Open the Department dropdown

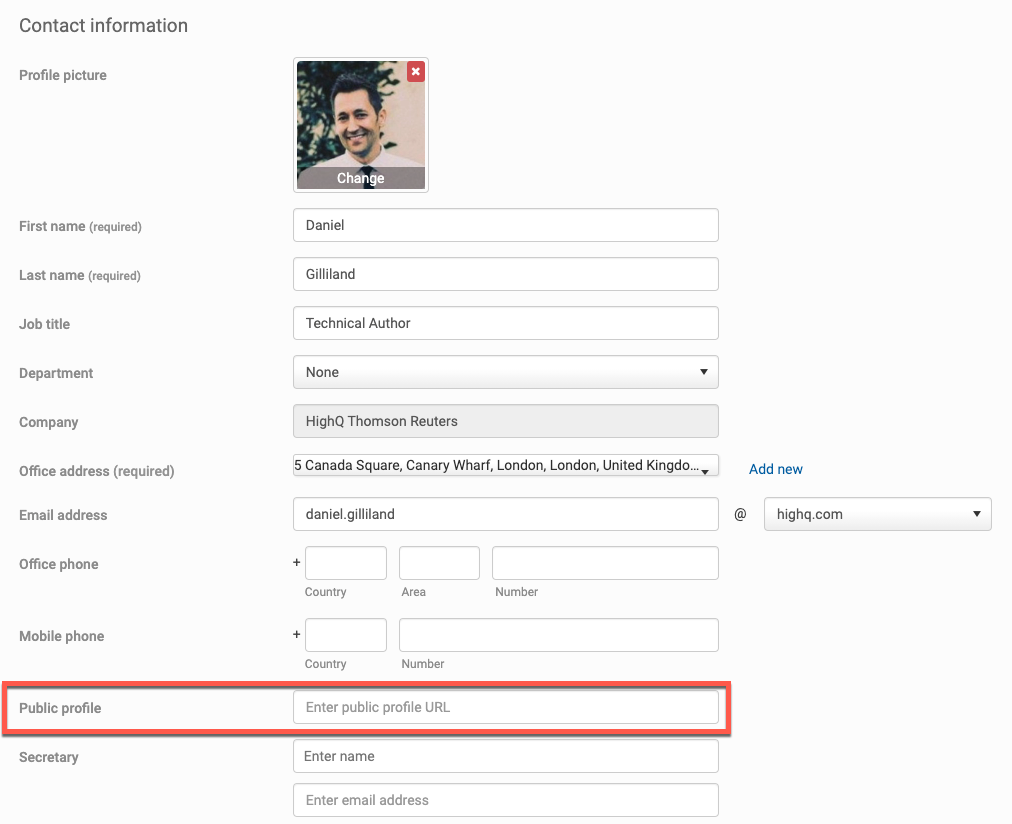pyautogui.click(x=505, y=372)
